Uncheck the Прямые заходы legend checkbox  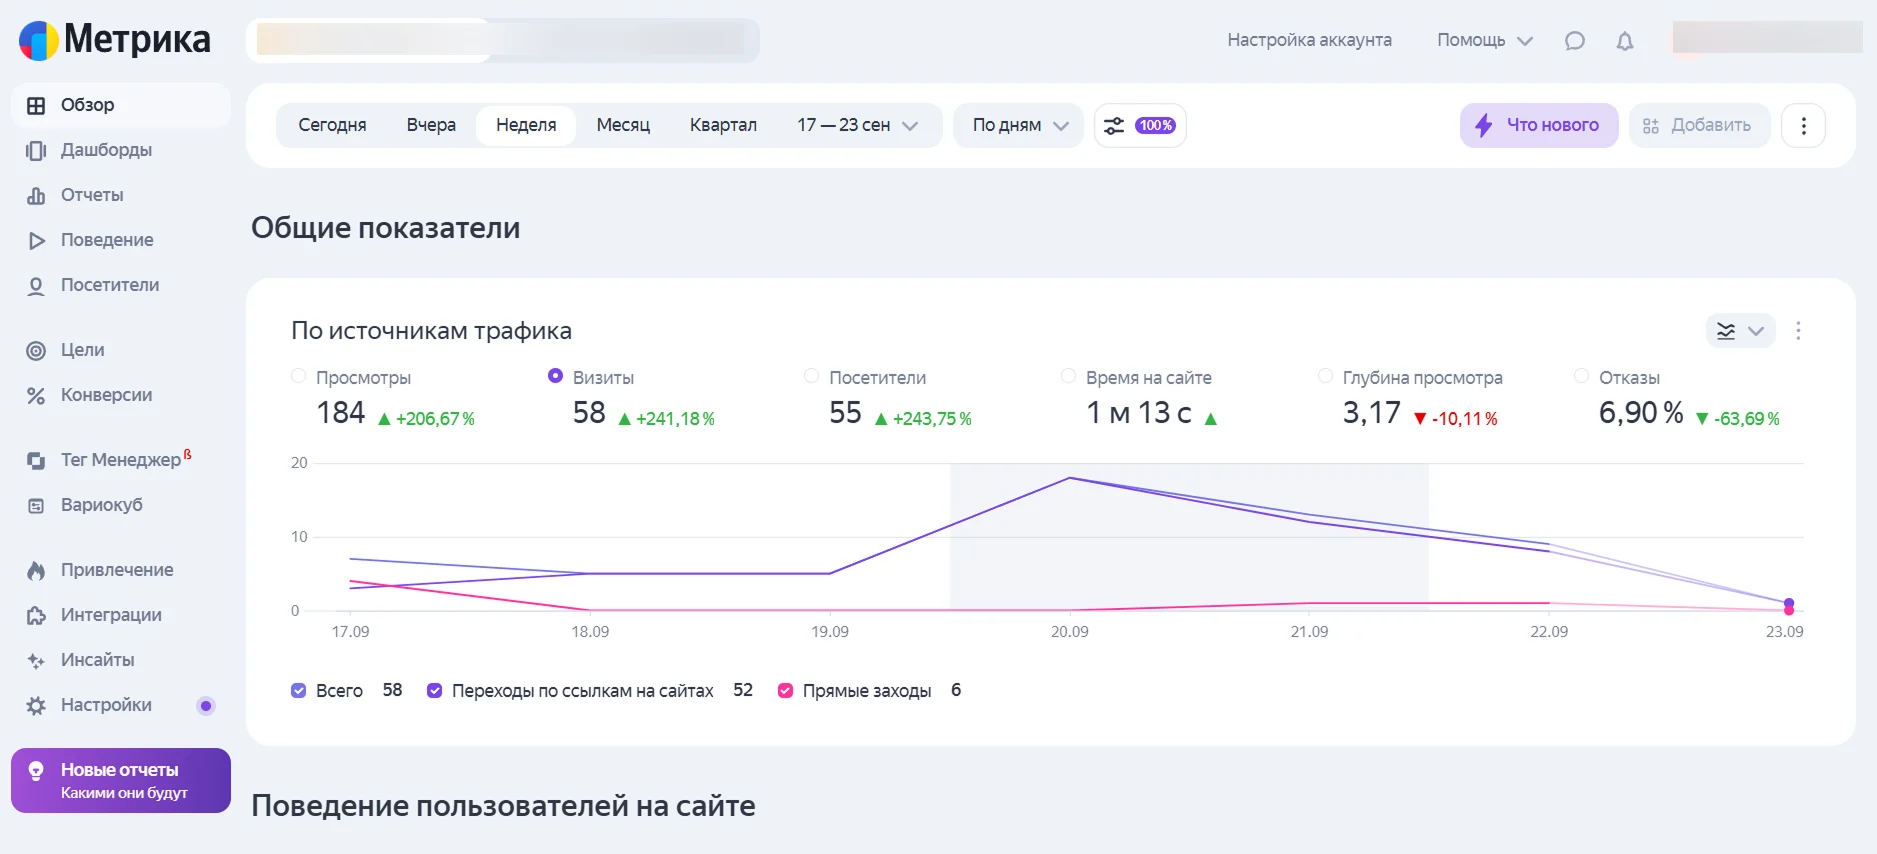tap(786, 691)
